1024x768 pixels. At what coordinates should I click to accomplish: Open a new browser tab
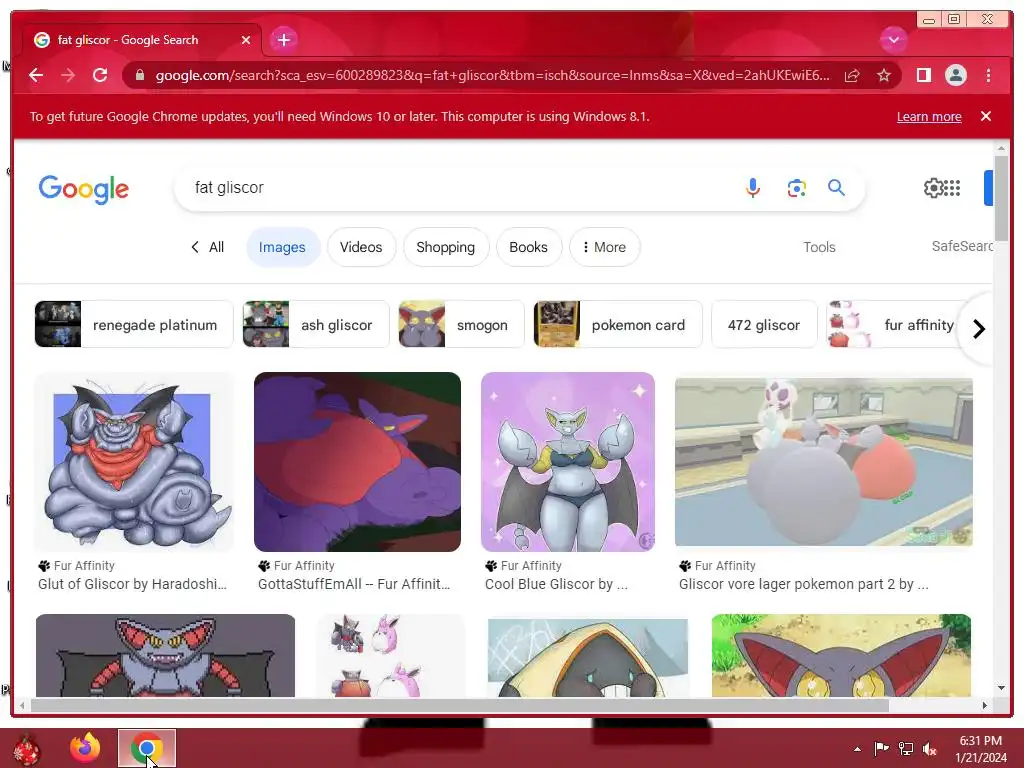tap(283, 40)
